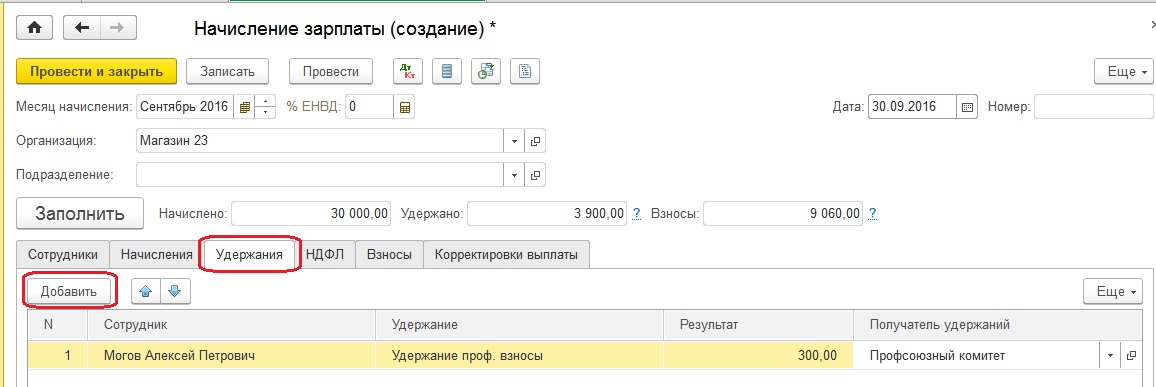The image size is (1156, 387).
Task: Switch to the НДФЛ tab
Action: [x=326, y=254]
